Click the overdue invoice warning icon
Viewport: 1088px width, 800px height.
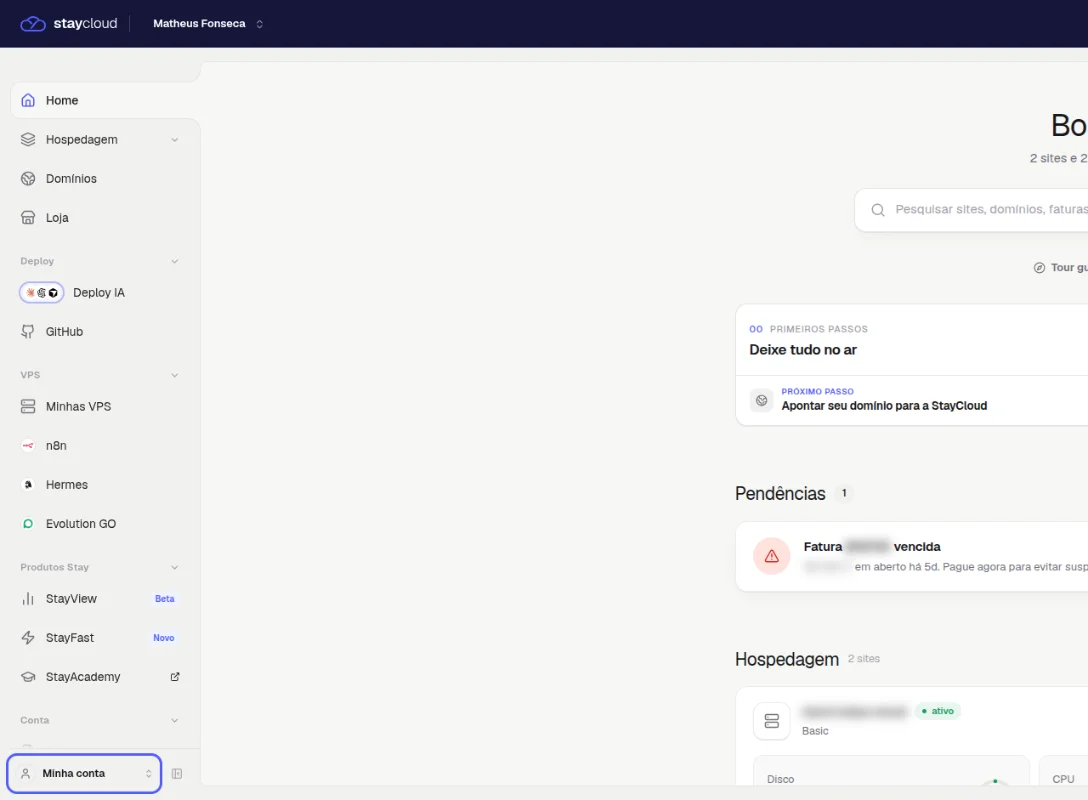[x=772, y=556]
